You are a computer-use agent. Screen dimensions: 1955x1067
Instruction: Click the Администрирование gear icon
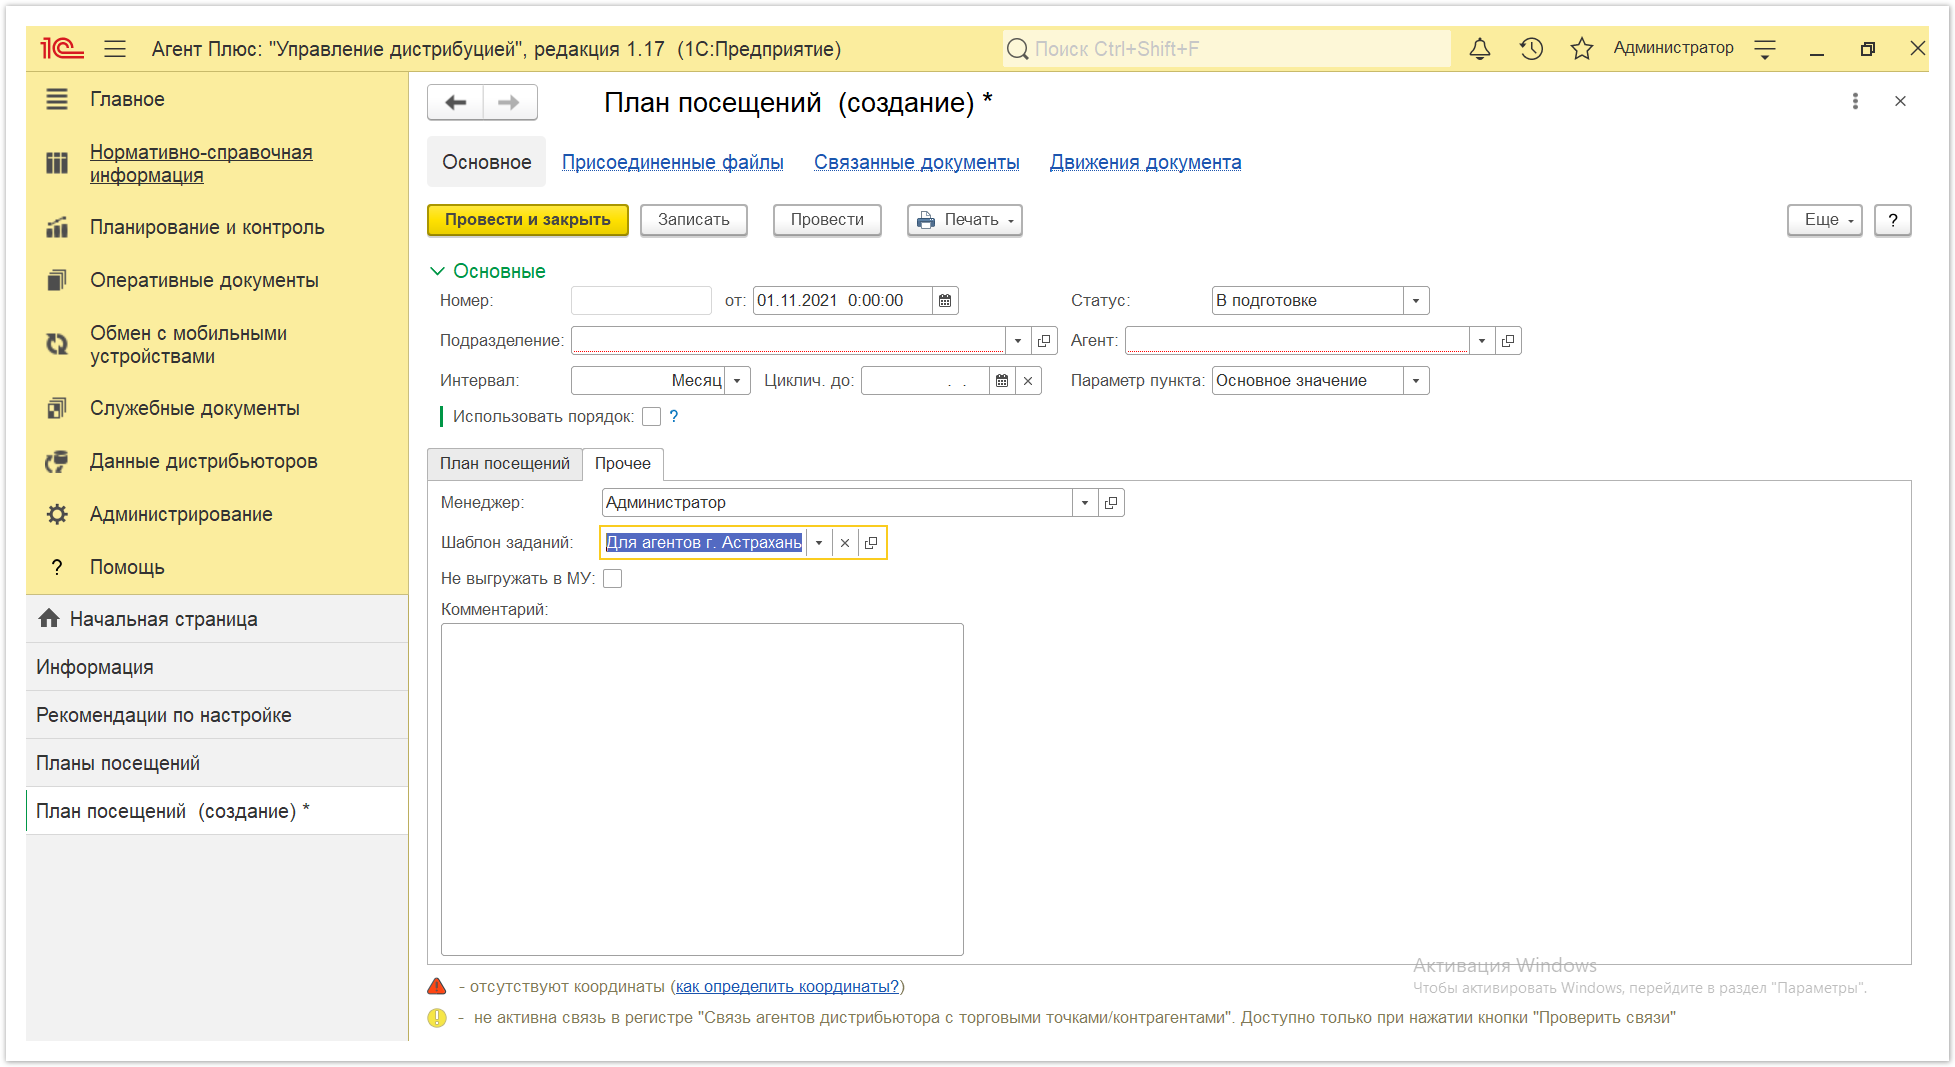pyautogui.click(x=57, y=514)
